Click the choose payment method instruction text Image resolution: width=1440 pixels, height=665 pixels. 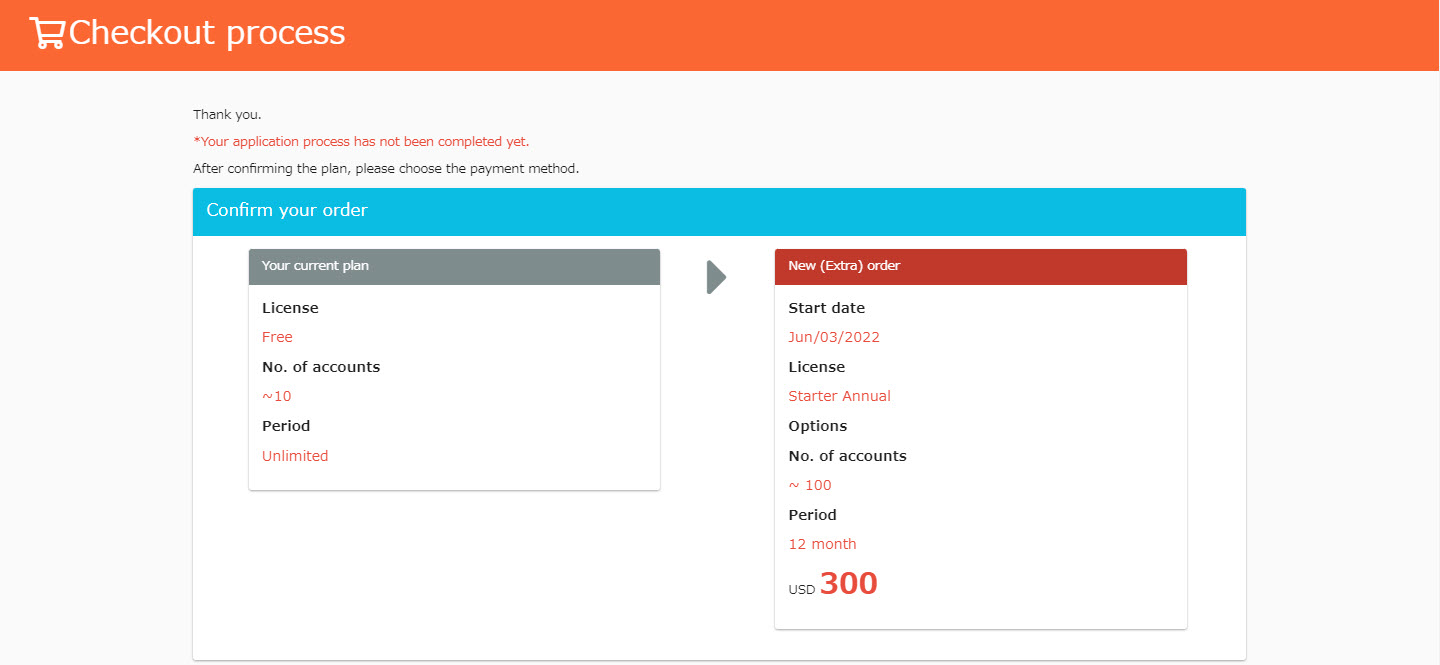pos(386,169)
